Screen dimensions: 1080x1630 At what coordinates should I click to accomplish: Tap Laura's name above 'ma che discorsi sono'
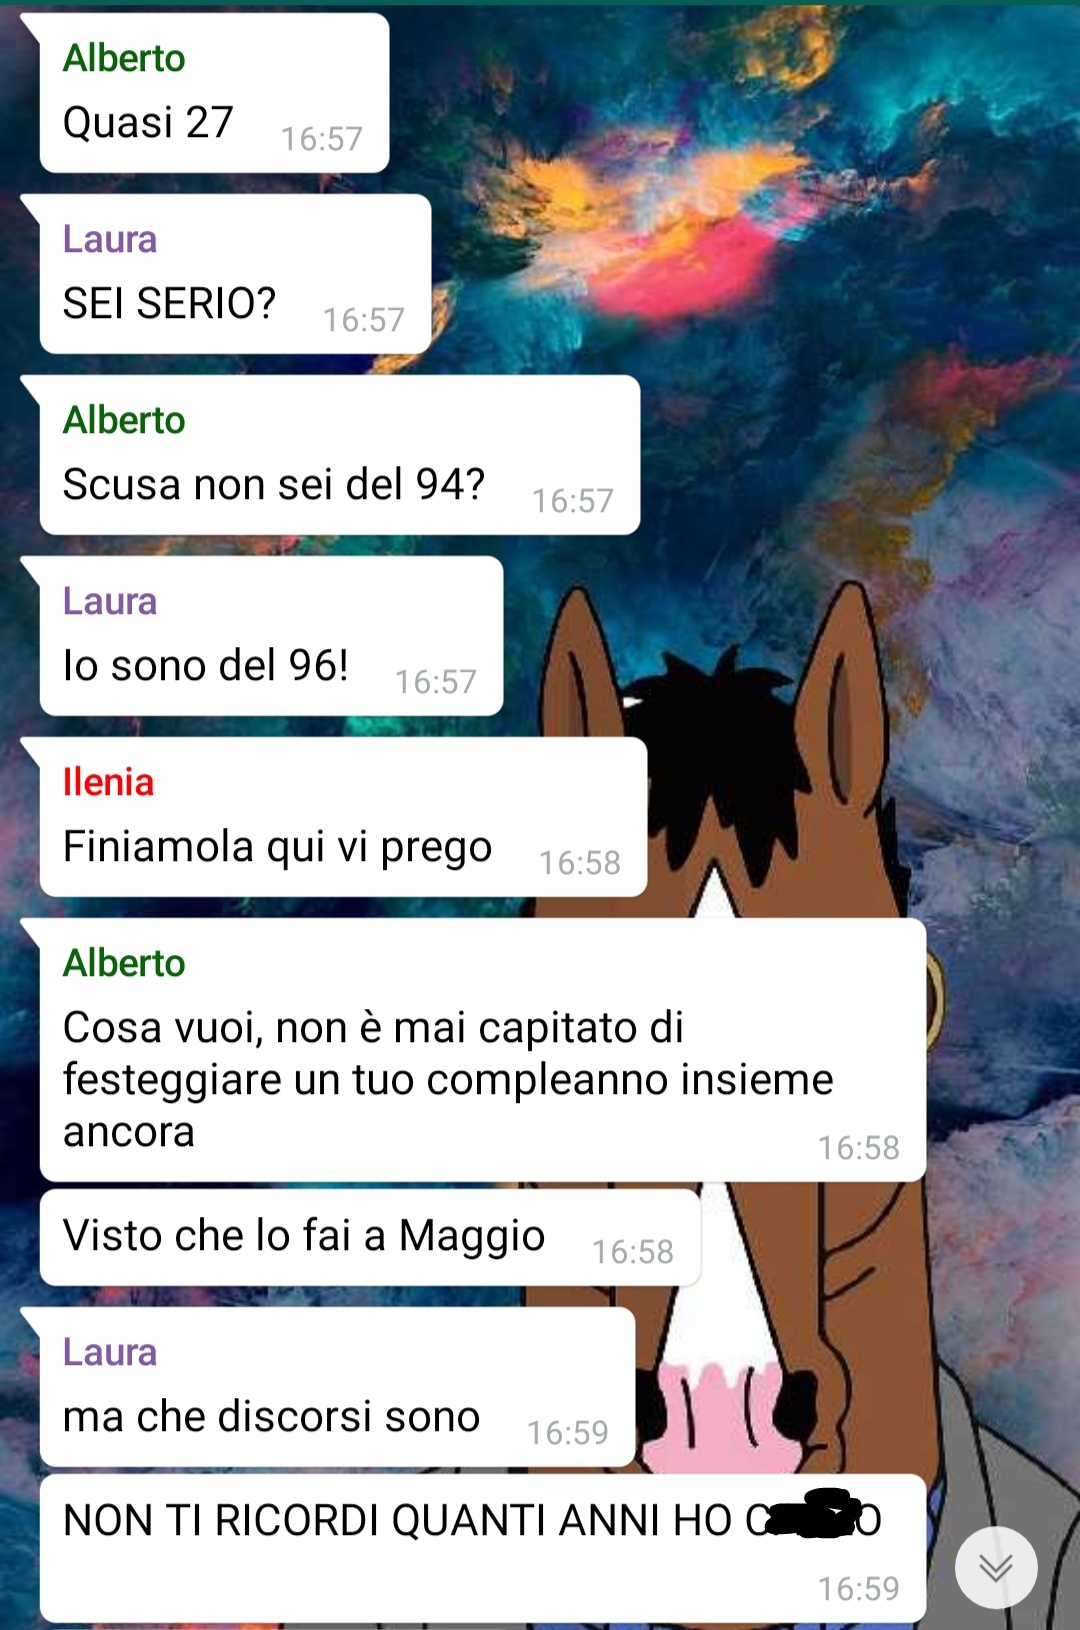coord(110,1352)
